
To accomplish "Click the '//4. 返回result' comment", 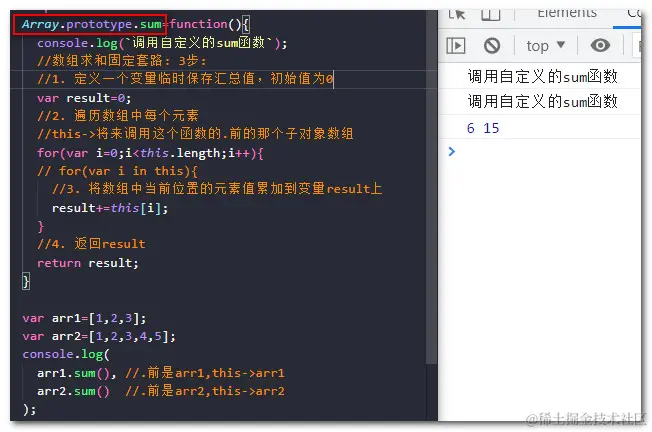I will (x=91, y=244).
